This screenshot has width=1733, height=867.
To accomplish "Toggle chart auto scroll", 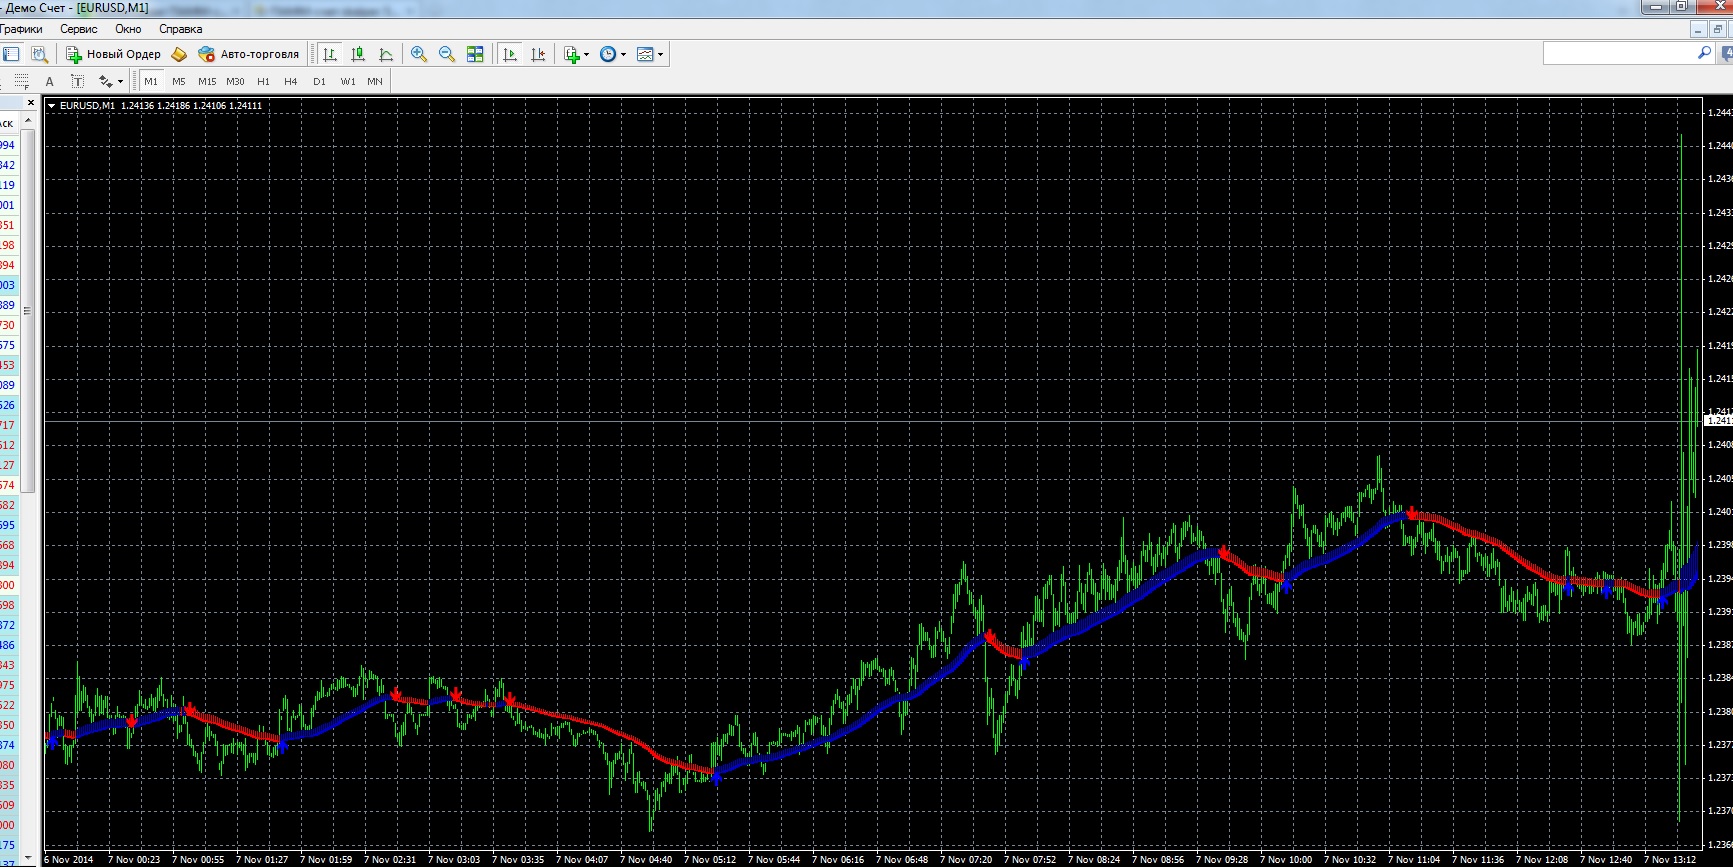I will click(x=510, y=54).
